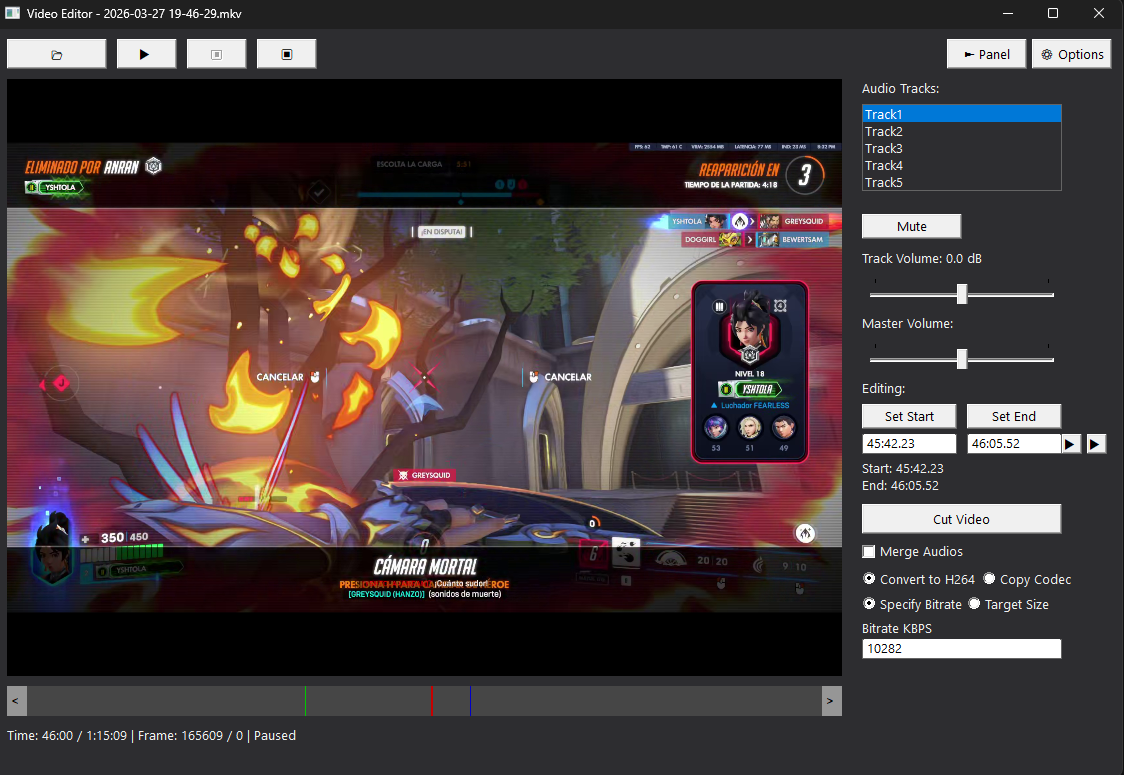Select Track5 in Audio Tracks list
1124x775 pixels.
click(961, 182)
